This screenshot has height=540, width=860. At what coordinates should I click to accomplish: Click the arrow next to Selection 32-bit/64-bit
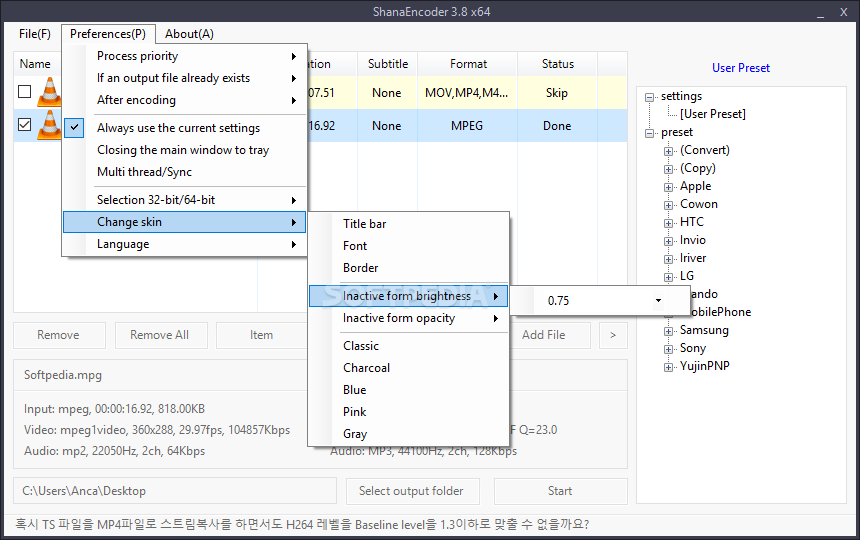294,200
